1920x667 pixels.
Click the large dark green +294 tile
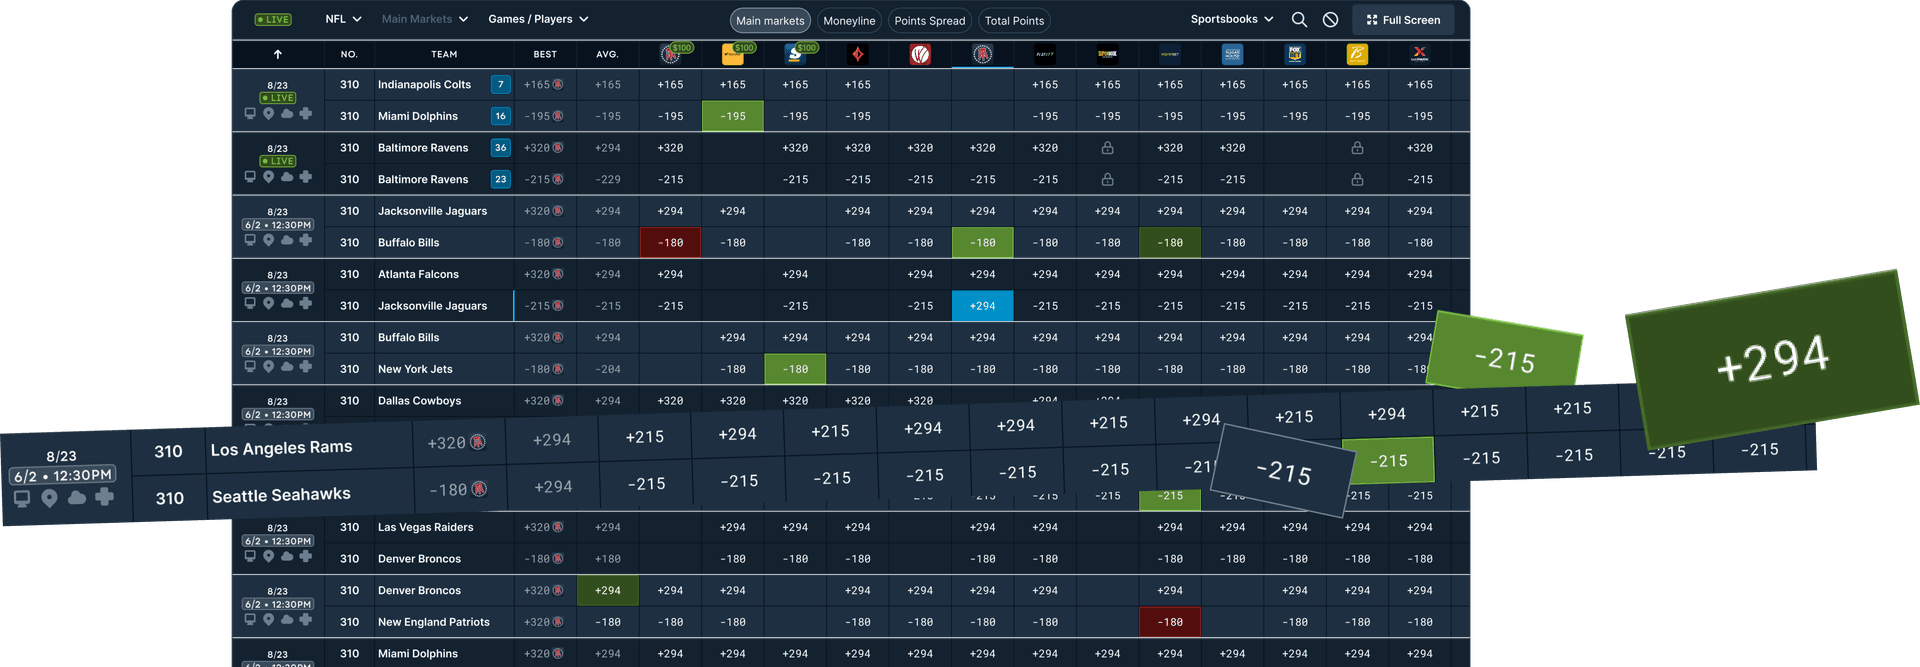1772,358
